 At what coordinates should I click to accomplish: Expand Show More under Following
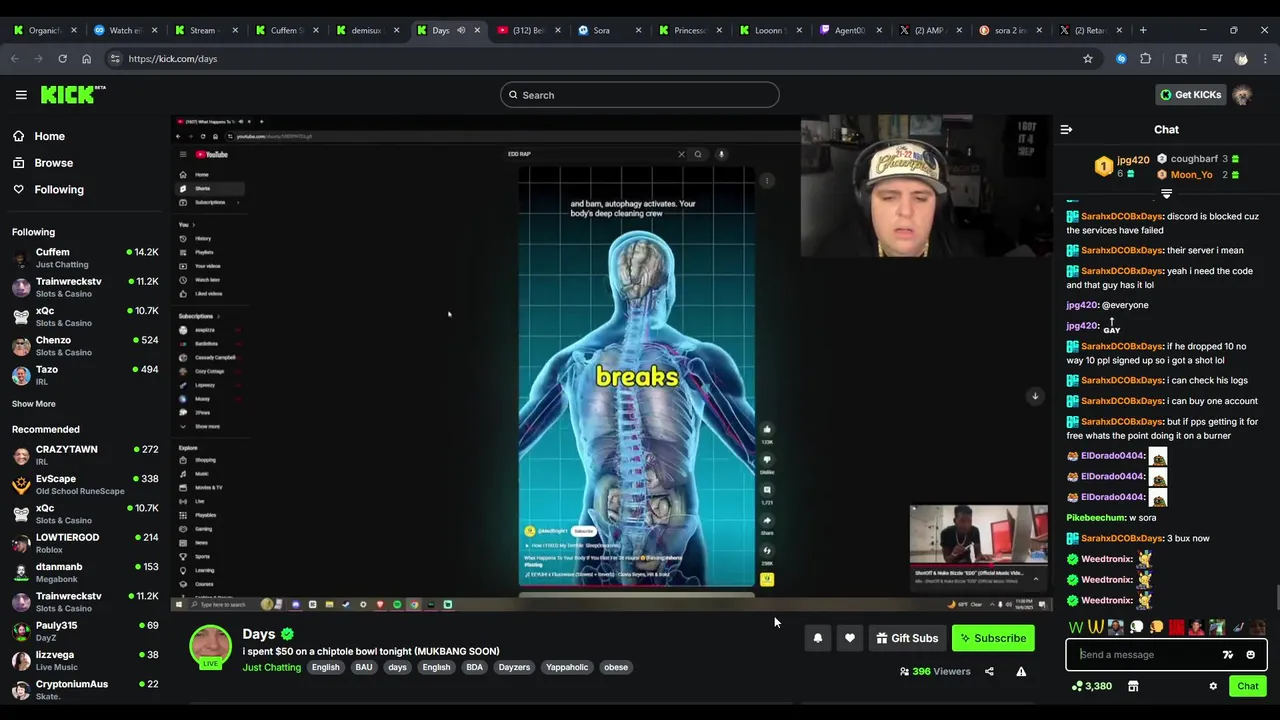point(33,404)
